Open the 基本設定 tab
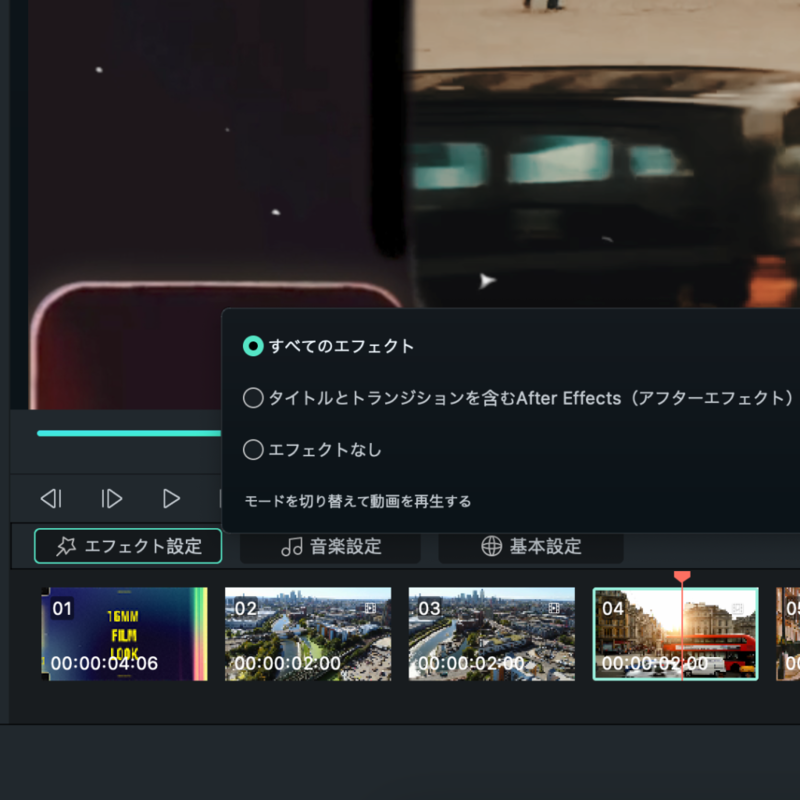 point(531,546)
